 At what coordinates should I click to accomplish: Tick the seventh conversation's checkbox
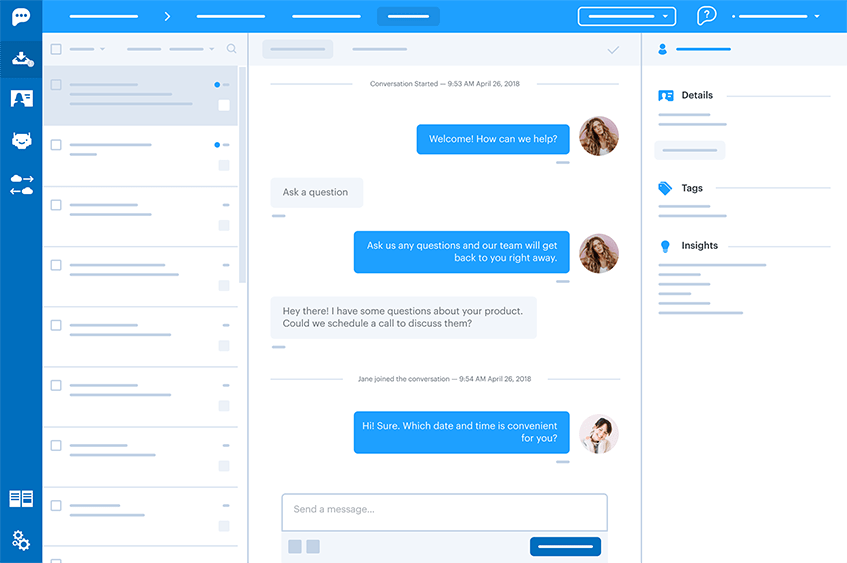coord(56,445)
